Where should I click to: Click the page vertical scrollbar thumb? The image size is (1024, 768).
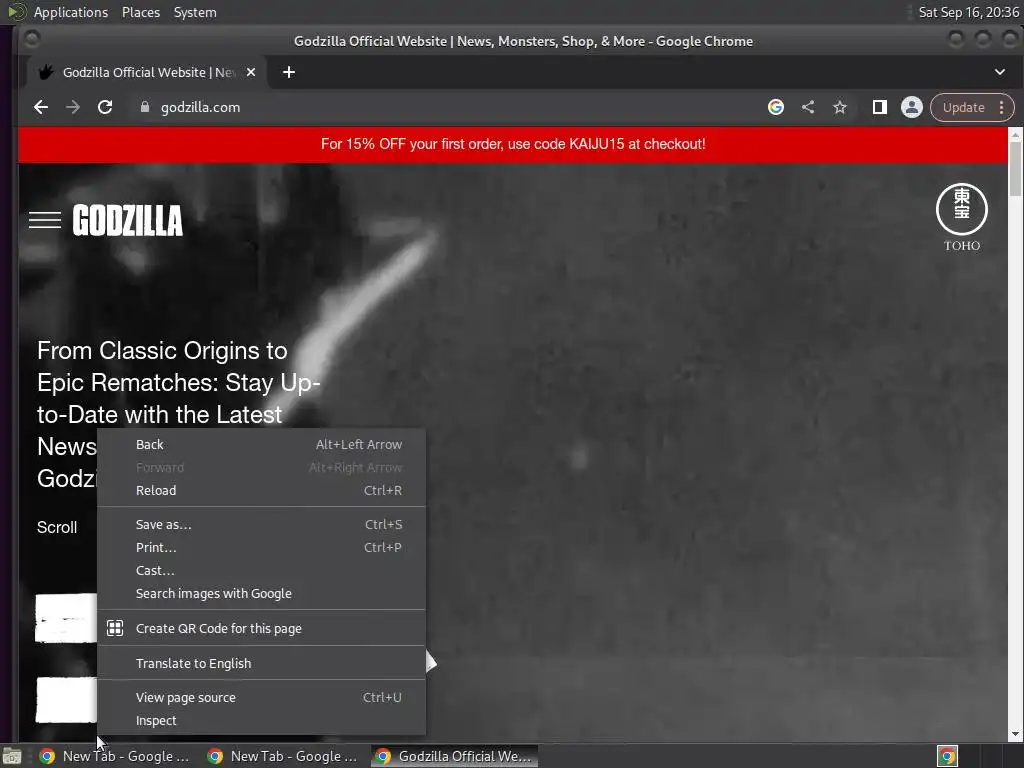click(x=1015, y=168)
